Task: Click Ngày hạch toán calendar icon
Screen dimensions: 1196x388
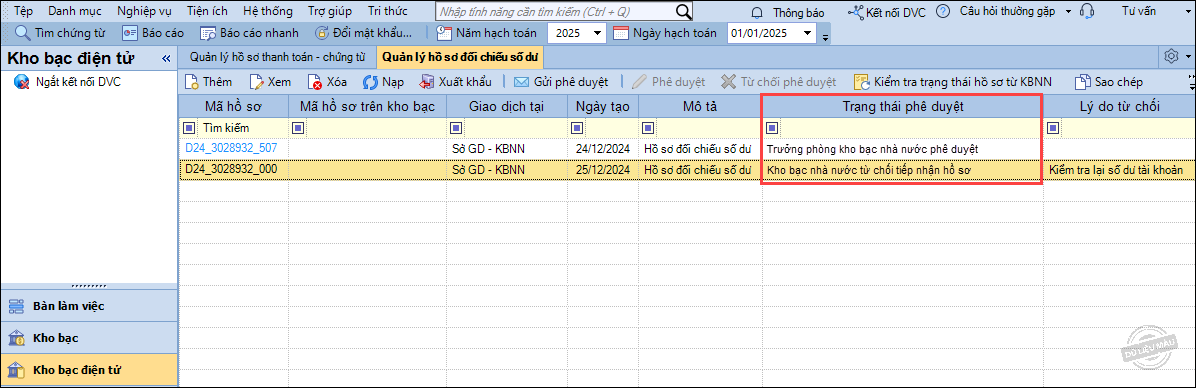Action: pos(621,33)
